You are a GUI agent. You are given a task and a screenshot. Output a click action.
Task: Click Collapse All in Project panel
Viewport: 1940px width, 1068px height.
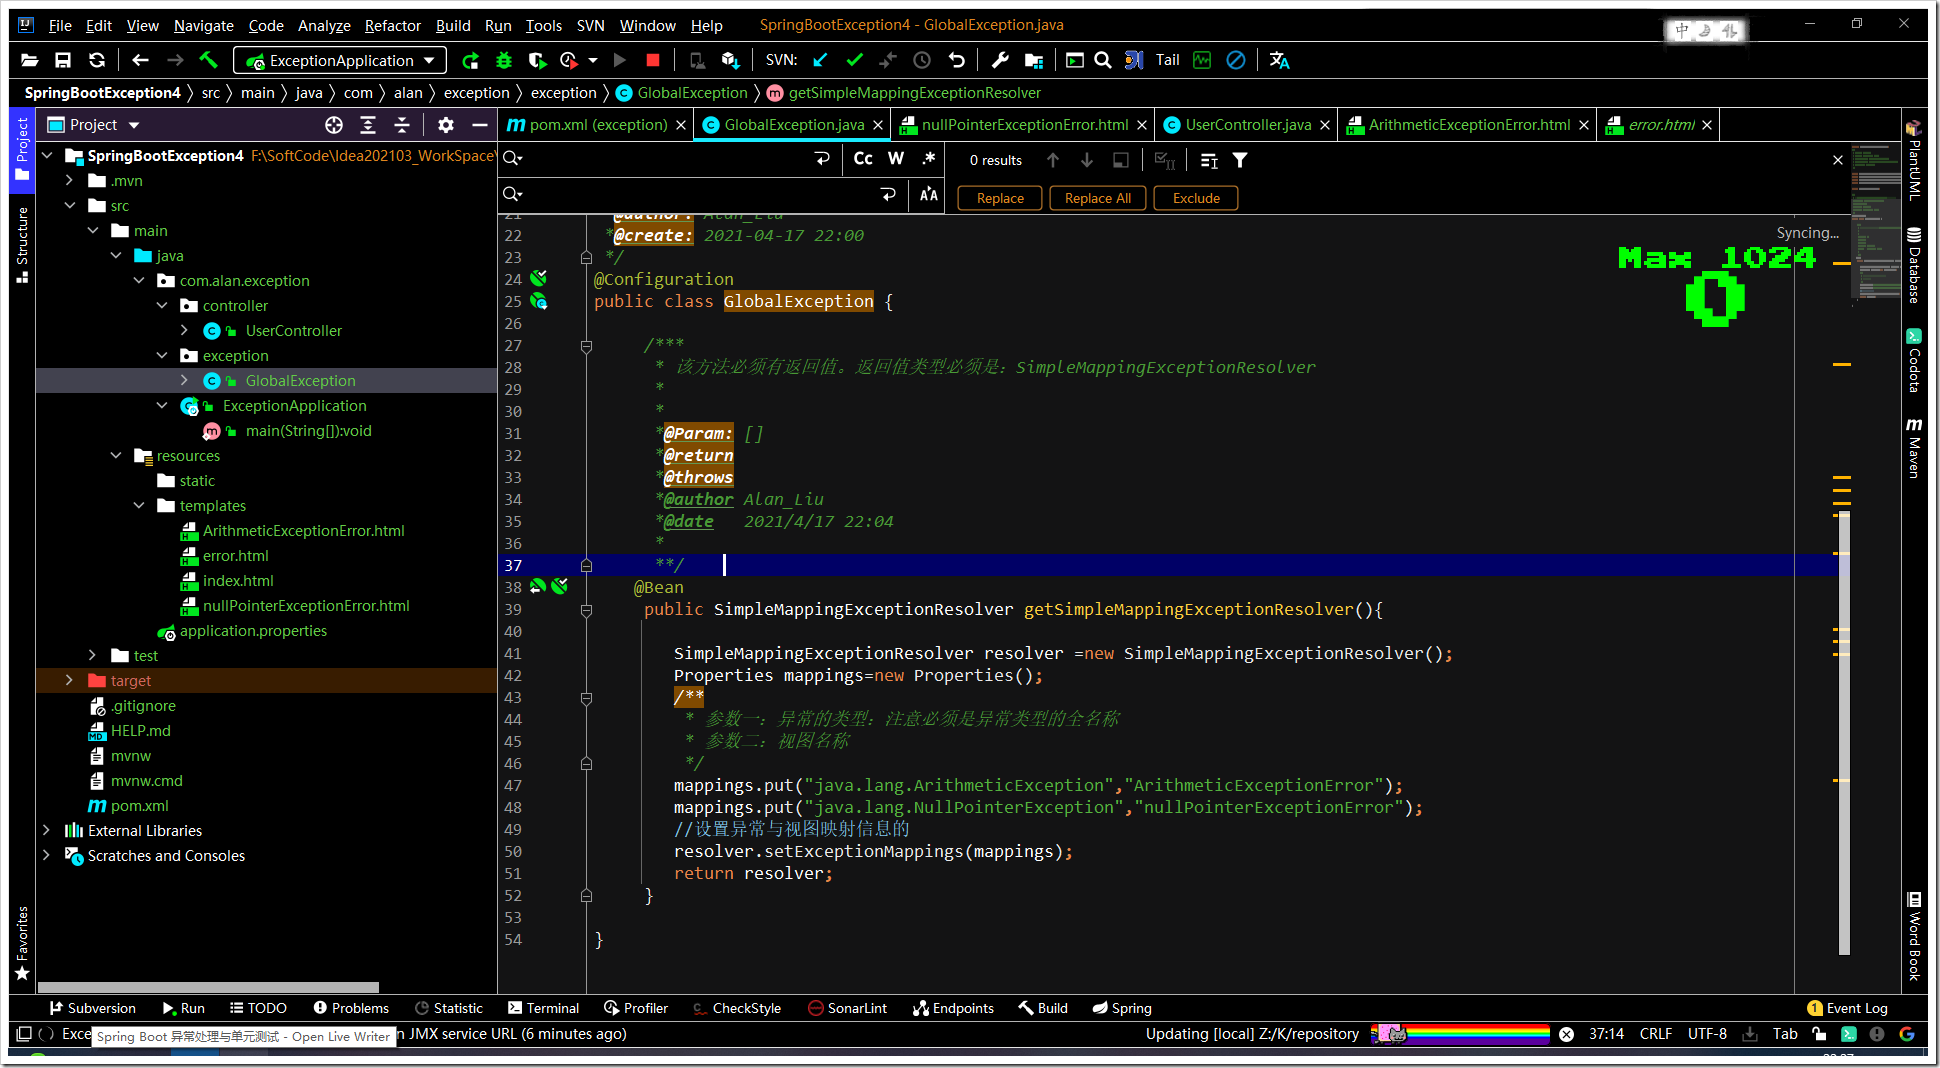tap(402, 125)
